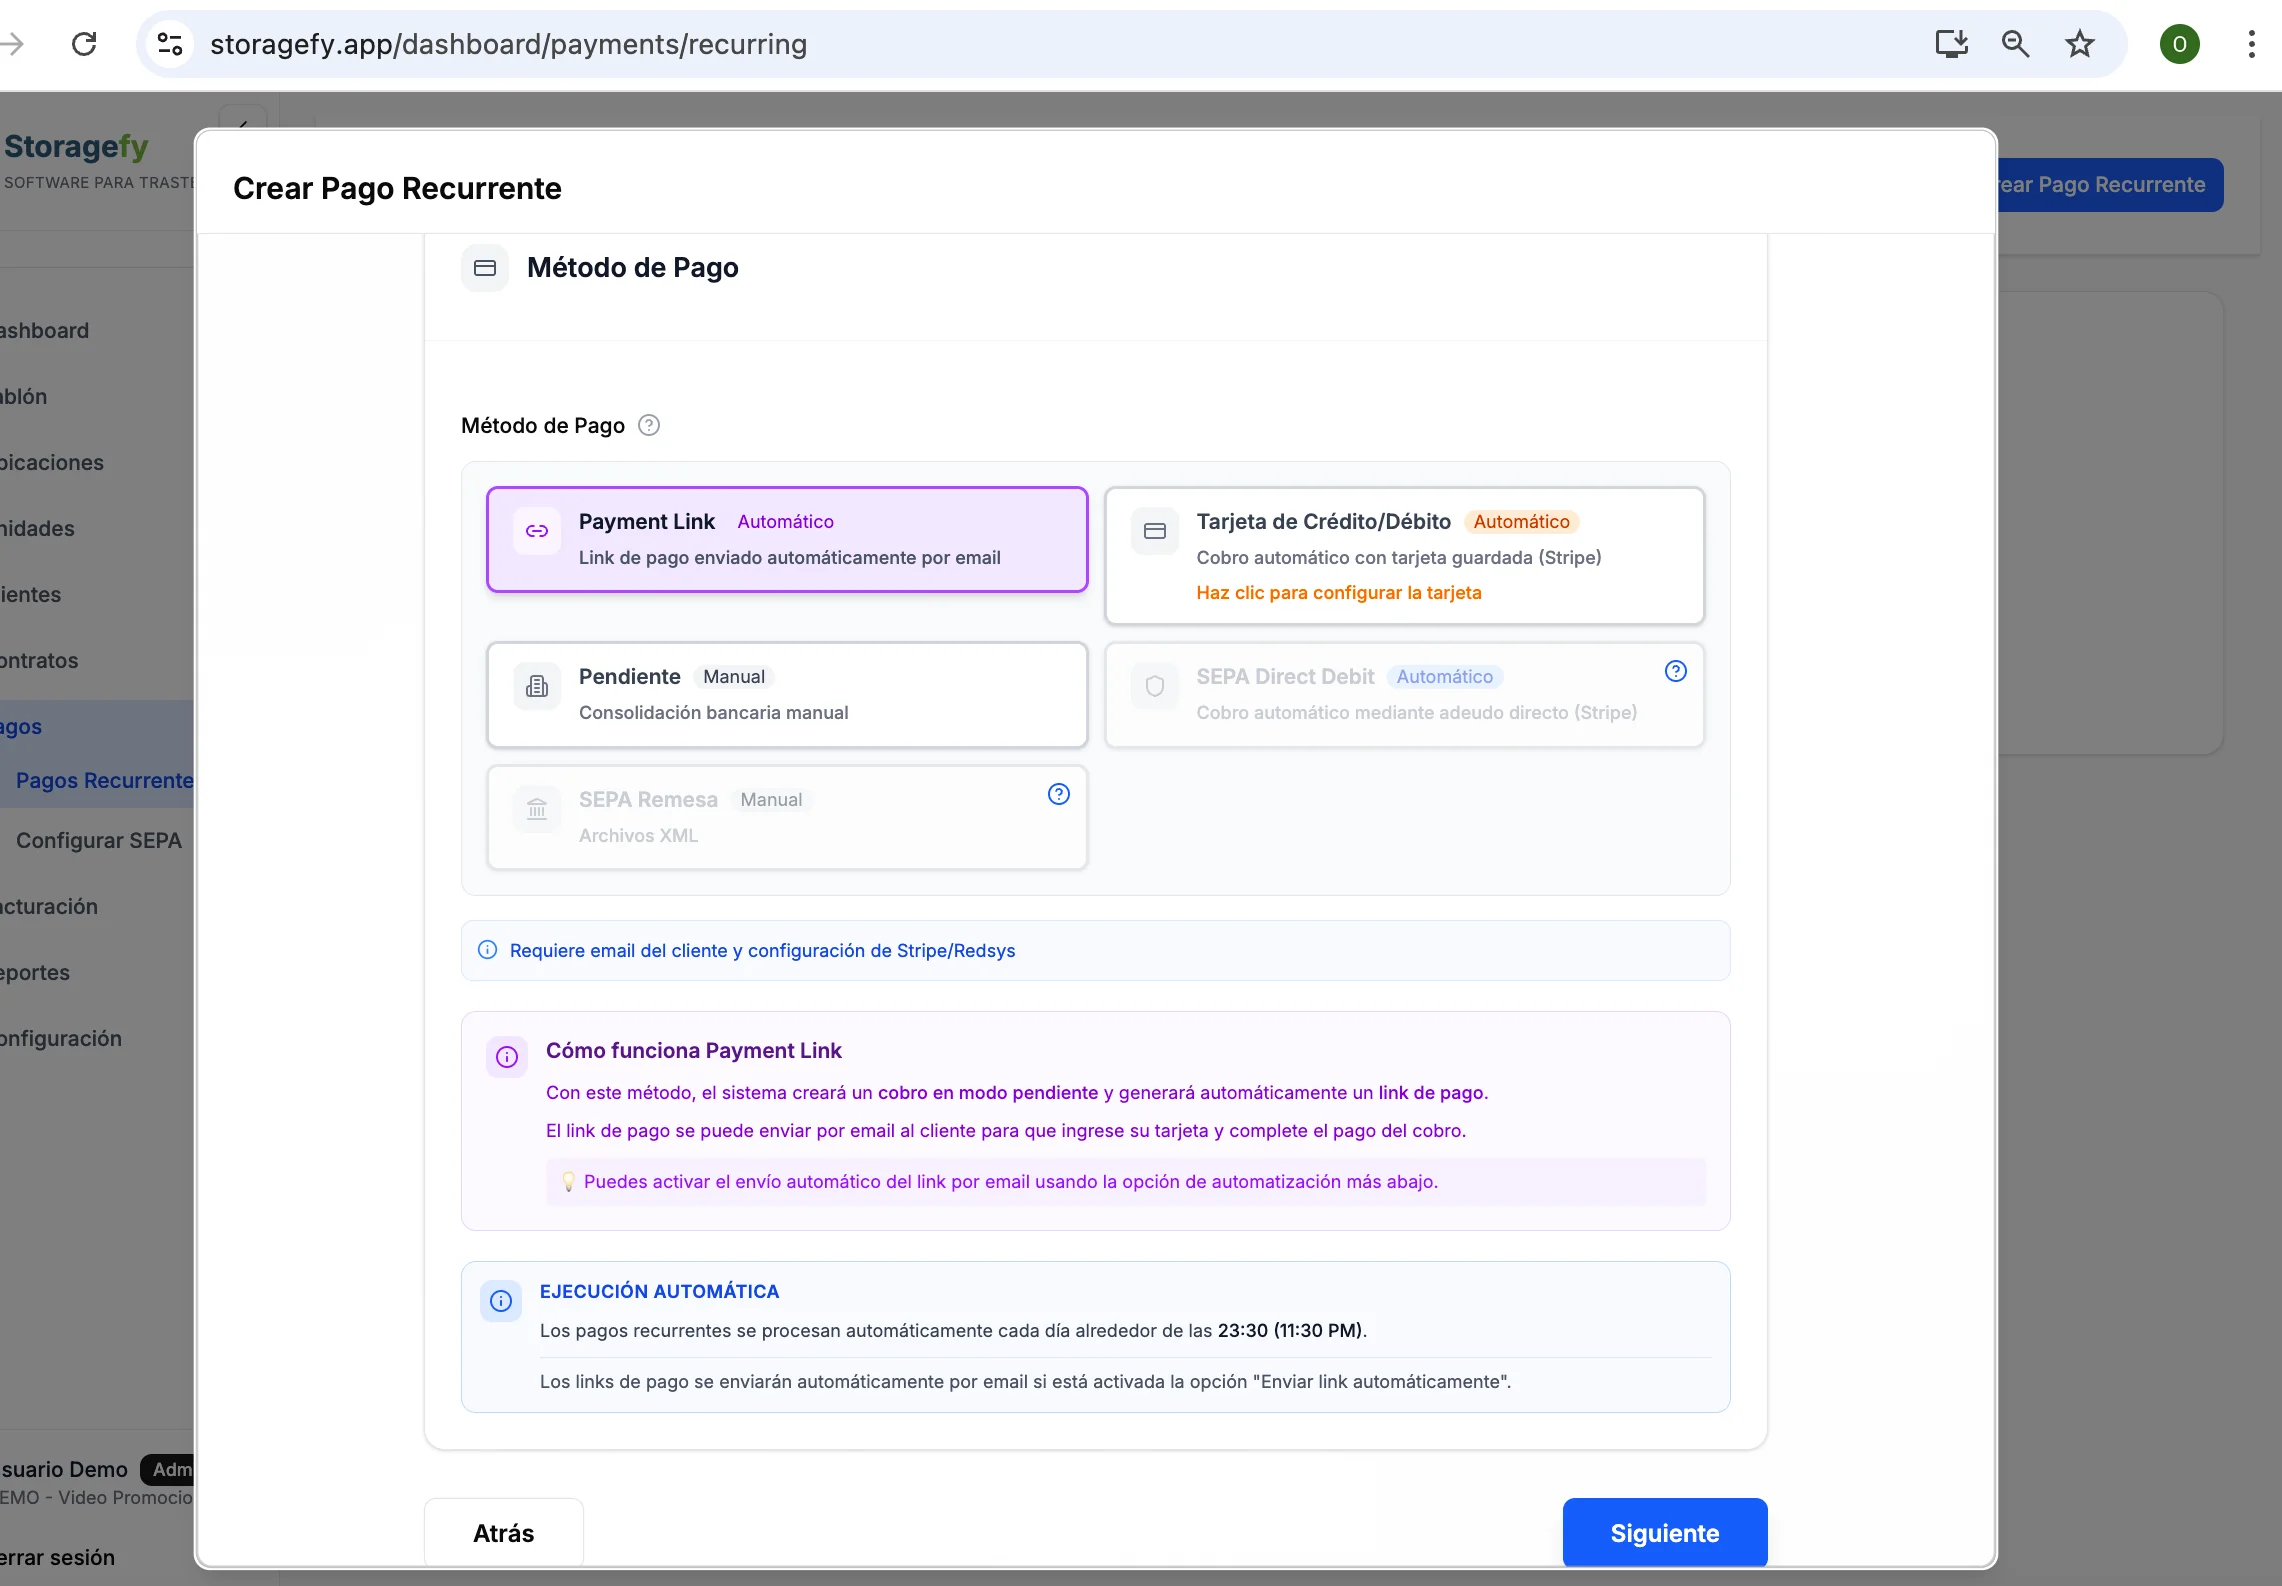
Task: Bookmark page with star icon
Action: [x=2080, y=44]
